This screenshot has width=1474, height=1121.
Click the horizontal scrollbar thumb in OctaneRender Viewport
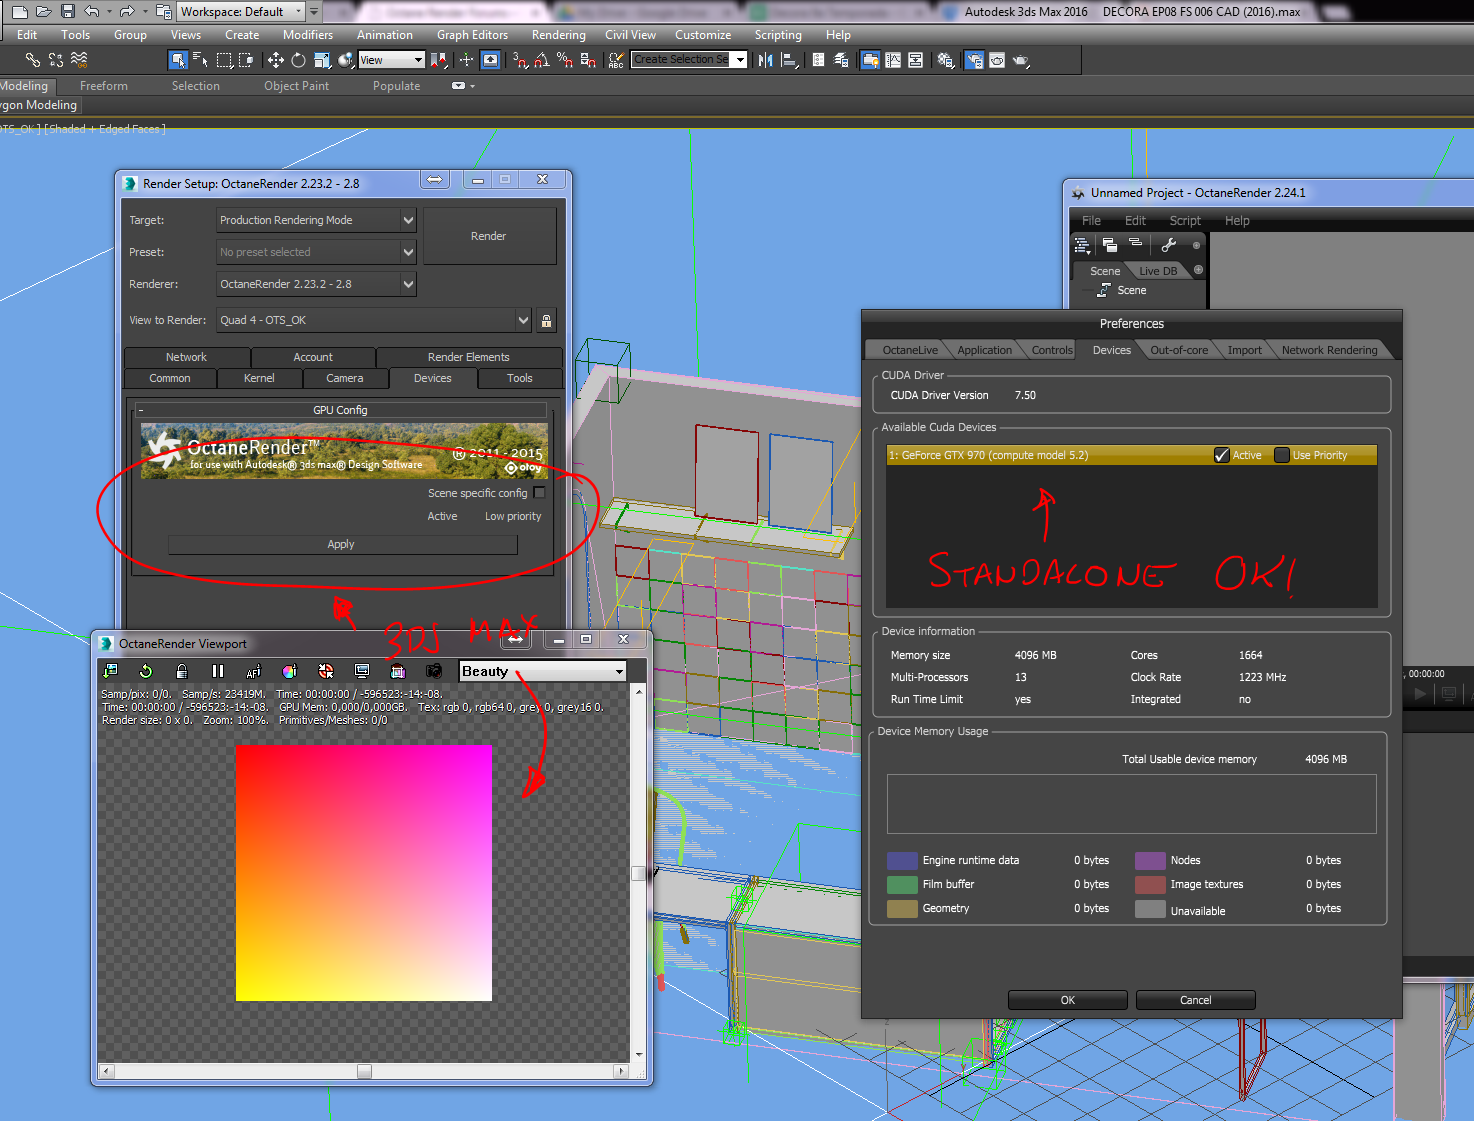[364, 1071]
